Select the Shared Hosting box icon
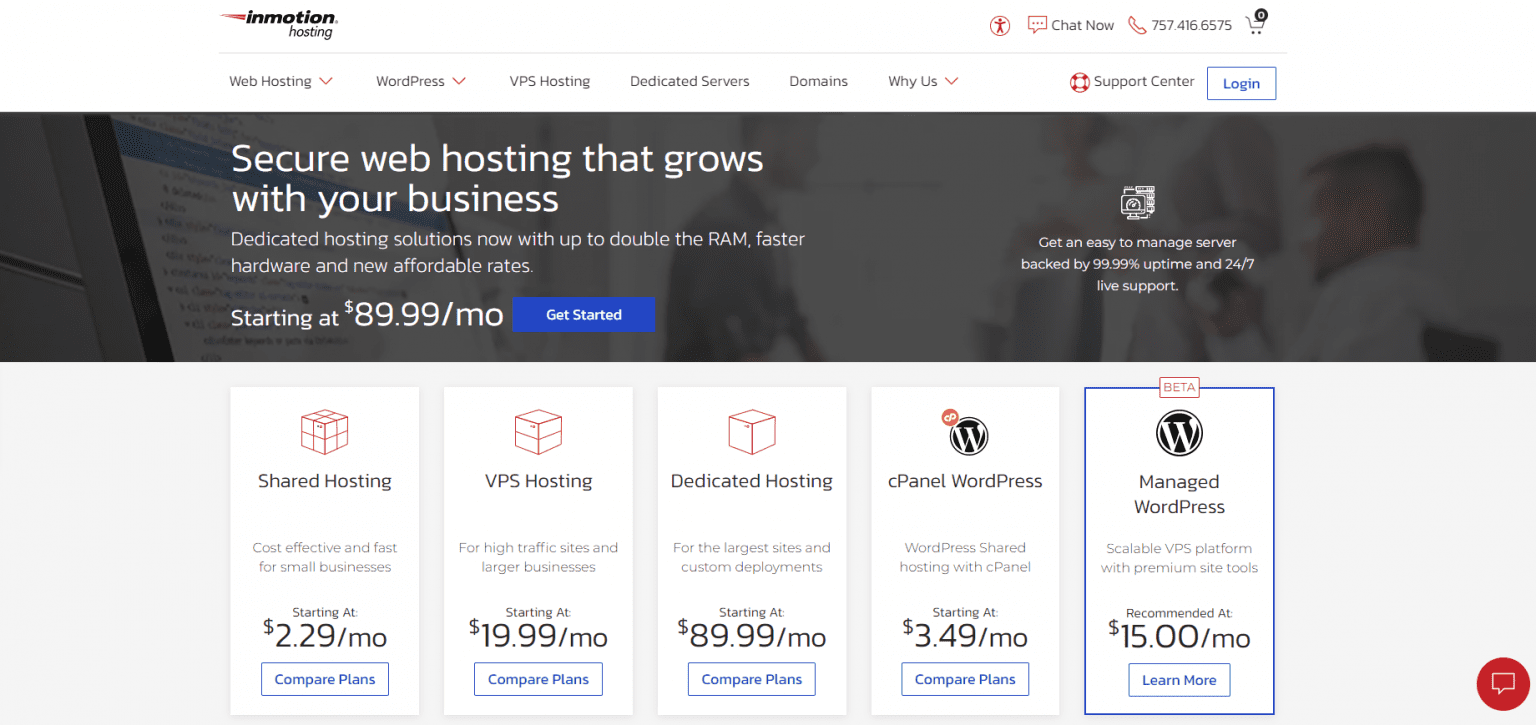Viewport: 1536px width, 725px height. 324,431
